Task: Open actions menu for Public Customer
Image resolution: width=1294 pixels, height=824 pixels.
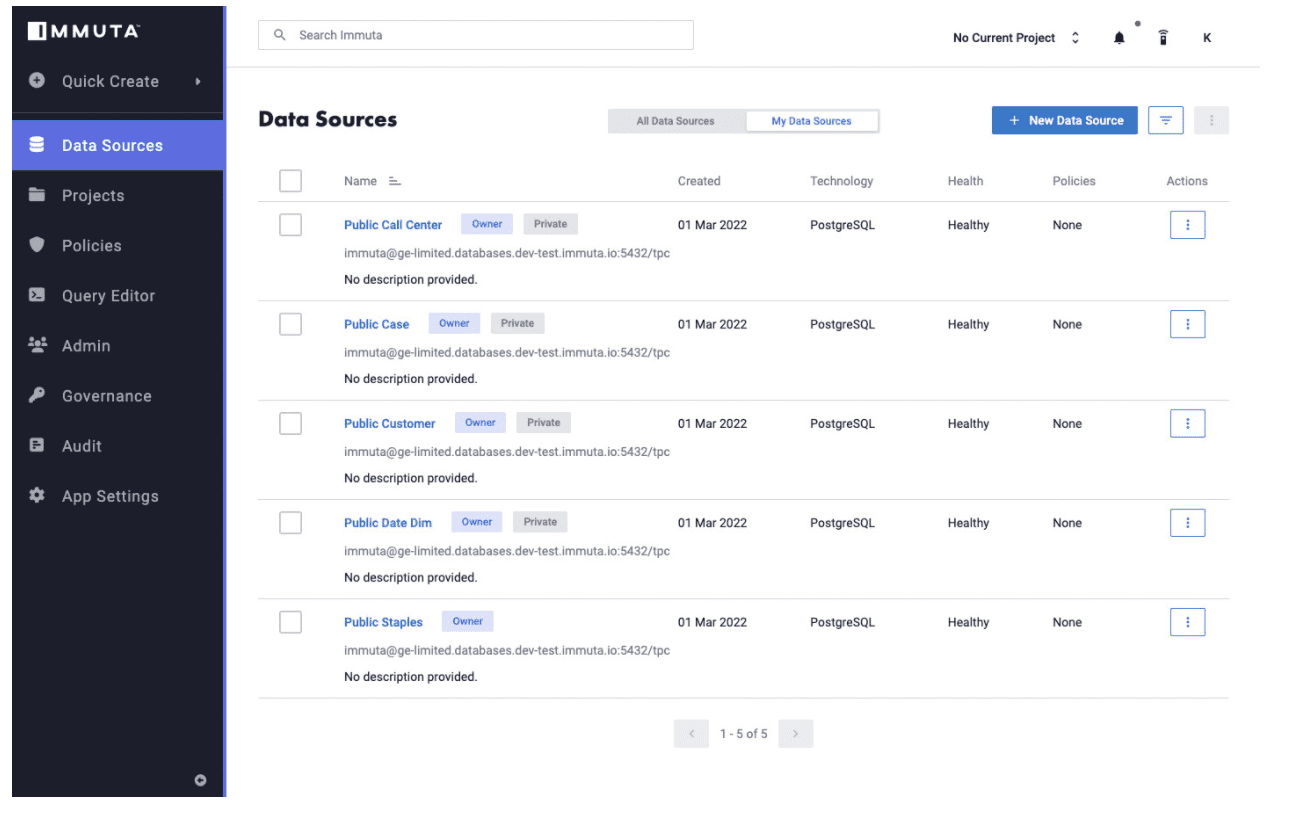Action: (1187, 423)
